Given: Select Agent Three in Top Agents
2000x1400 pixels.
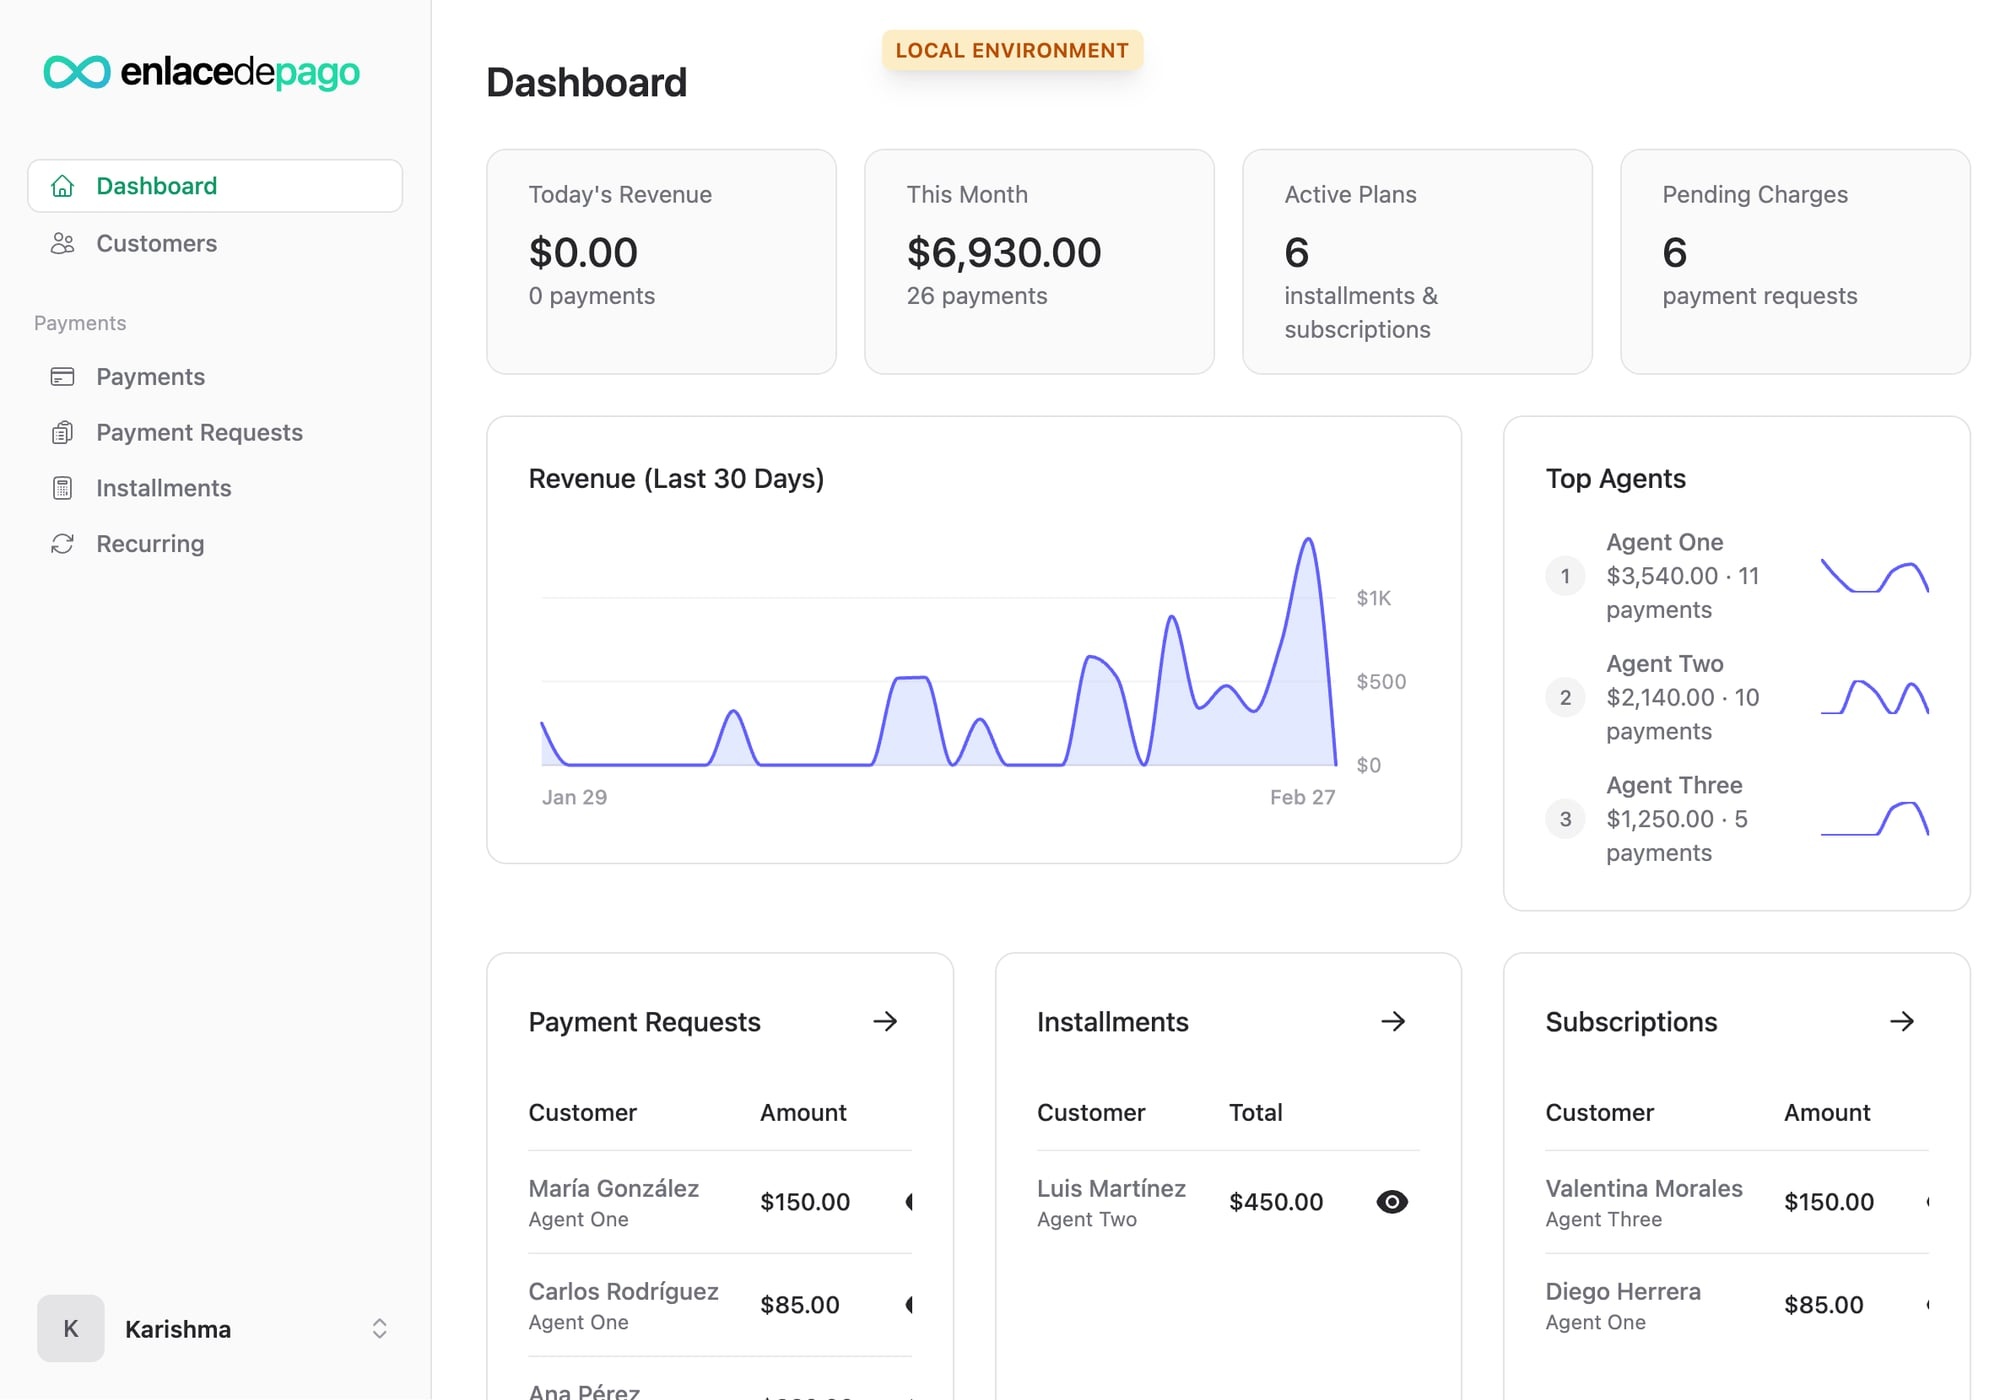Looking at the screenshot, I should pyautogui.click(x=1737, y=819).
